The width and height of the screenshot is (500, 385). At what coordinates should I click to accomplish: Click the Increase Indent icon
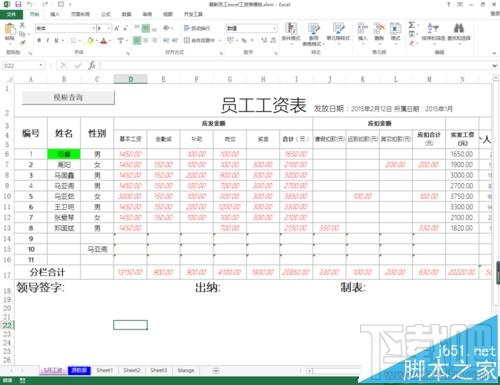(x=175, y=40)
